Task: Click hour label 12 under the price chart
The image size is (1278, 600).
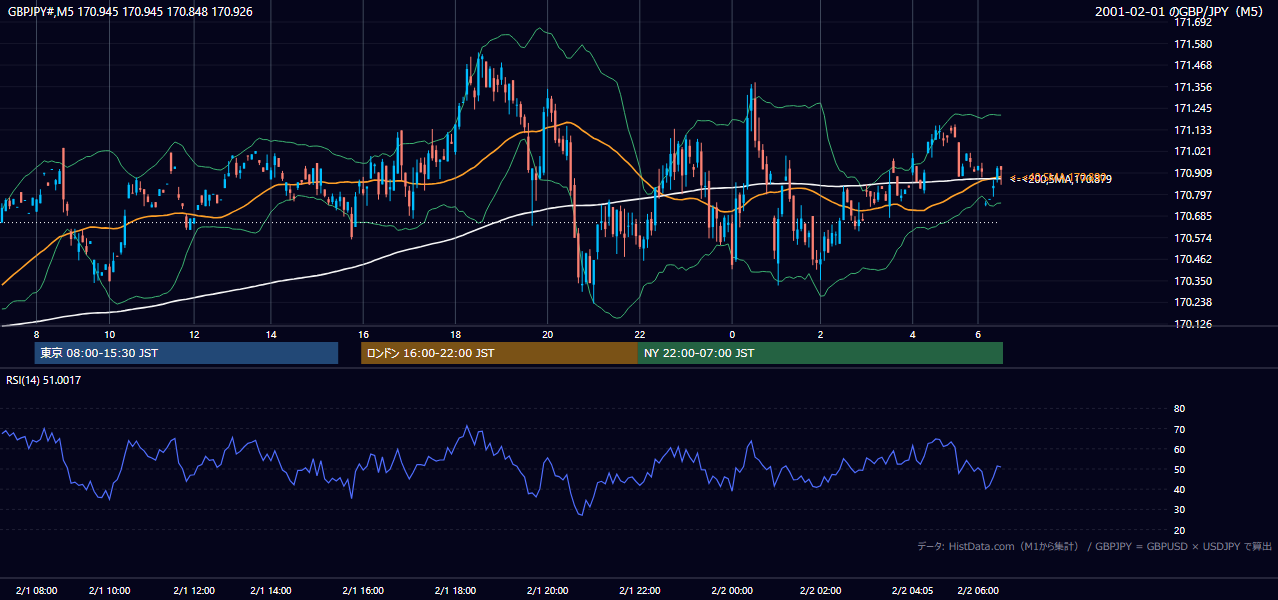Action: tap(194, 334)
